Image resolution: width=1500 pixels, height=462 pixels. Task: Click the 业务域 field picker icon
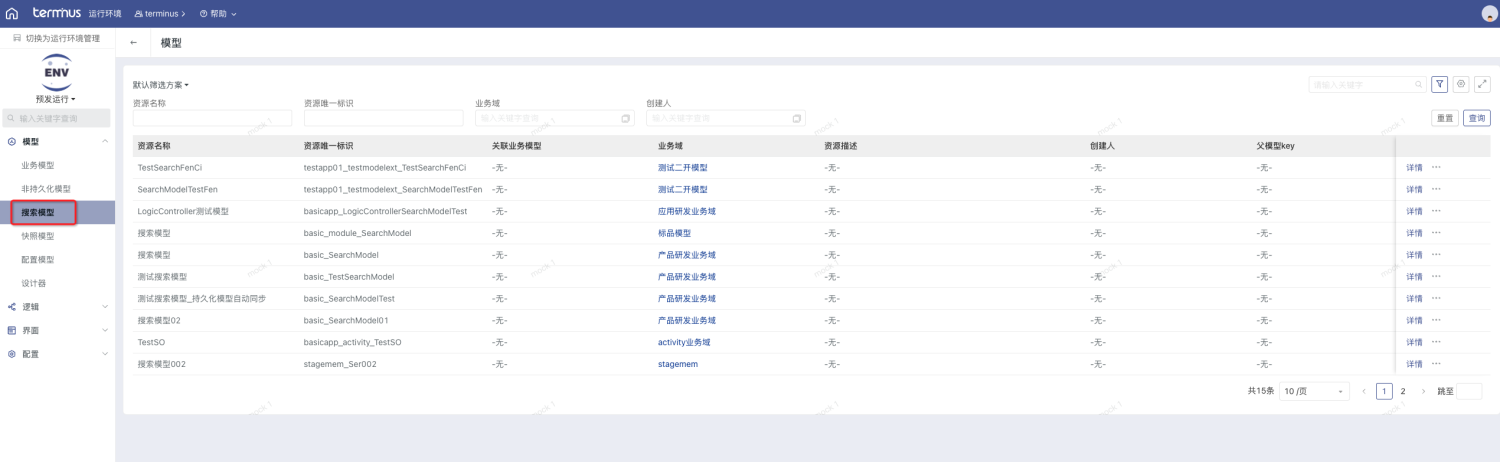(x=625, y=118)
